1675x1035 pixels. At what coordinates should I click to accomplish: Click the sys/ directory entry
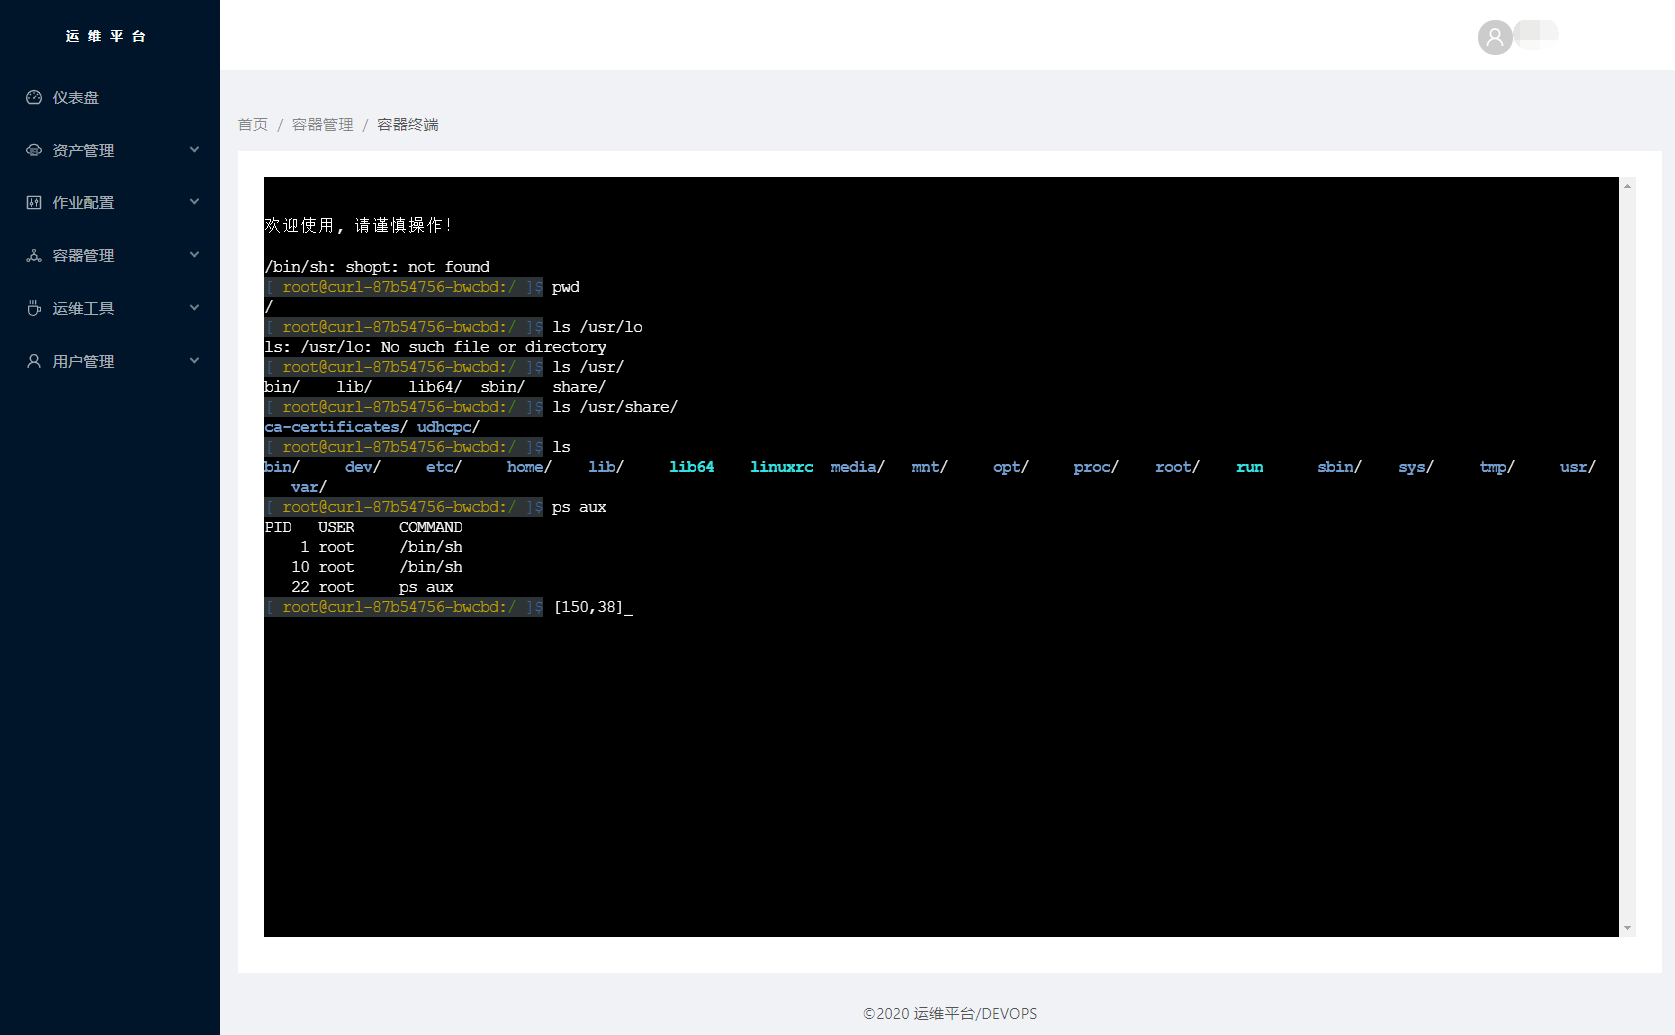[x=1416, y=467]
